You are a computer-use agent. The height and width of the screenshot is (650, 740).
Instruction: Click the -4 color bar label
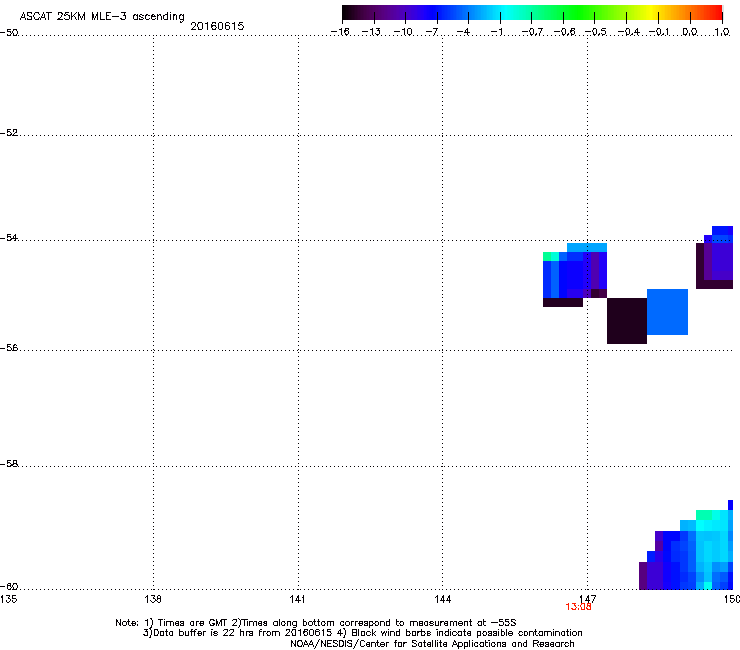[x=463, y=32]
